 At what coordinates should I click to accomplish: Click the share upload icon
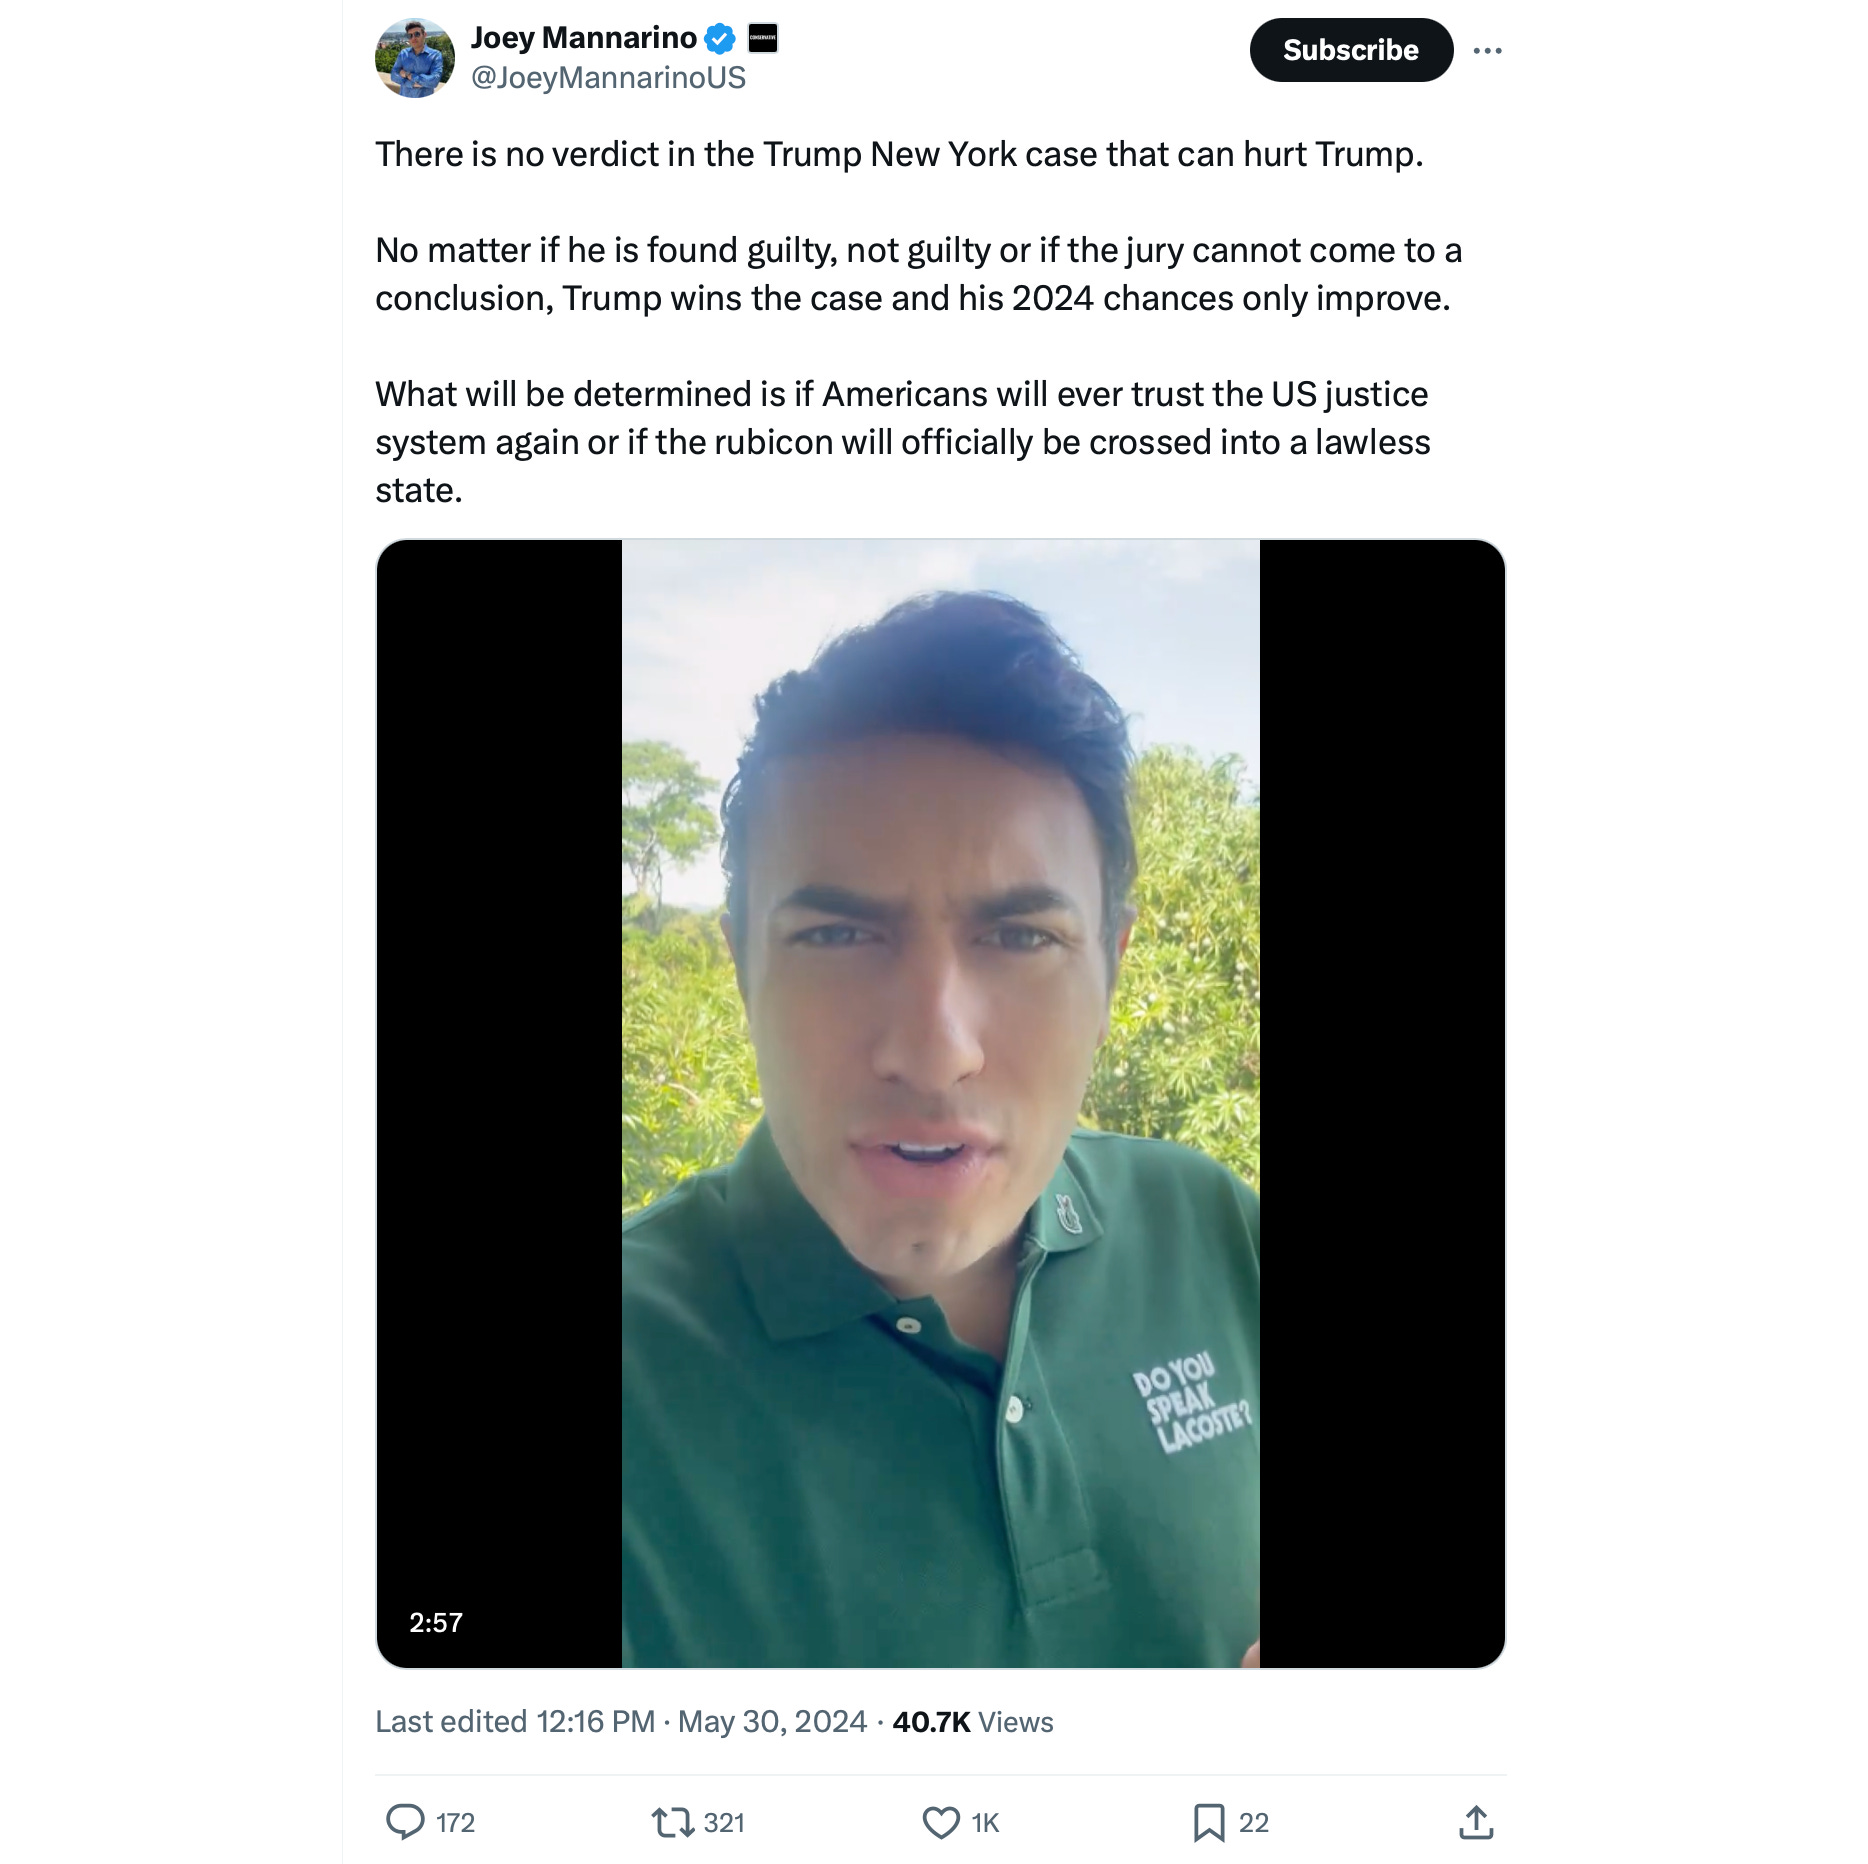(x=1476, y=1822)
